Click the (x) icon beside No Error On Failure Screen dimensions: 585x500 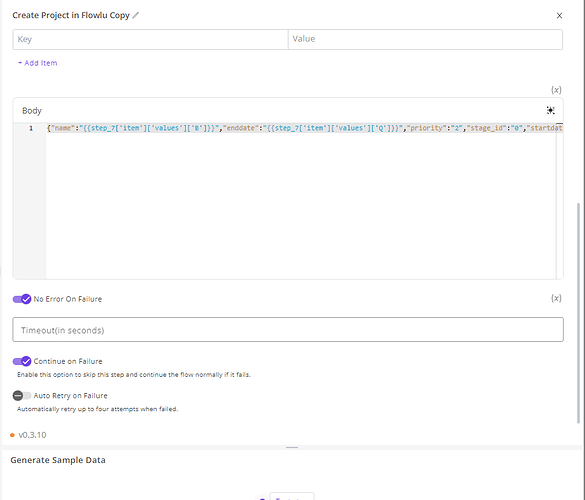556,298
